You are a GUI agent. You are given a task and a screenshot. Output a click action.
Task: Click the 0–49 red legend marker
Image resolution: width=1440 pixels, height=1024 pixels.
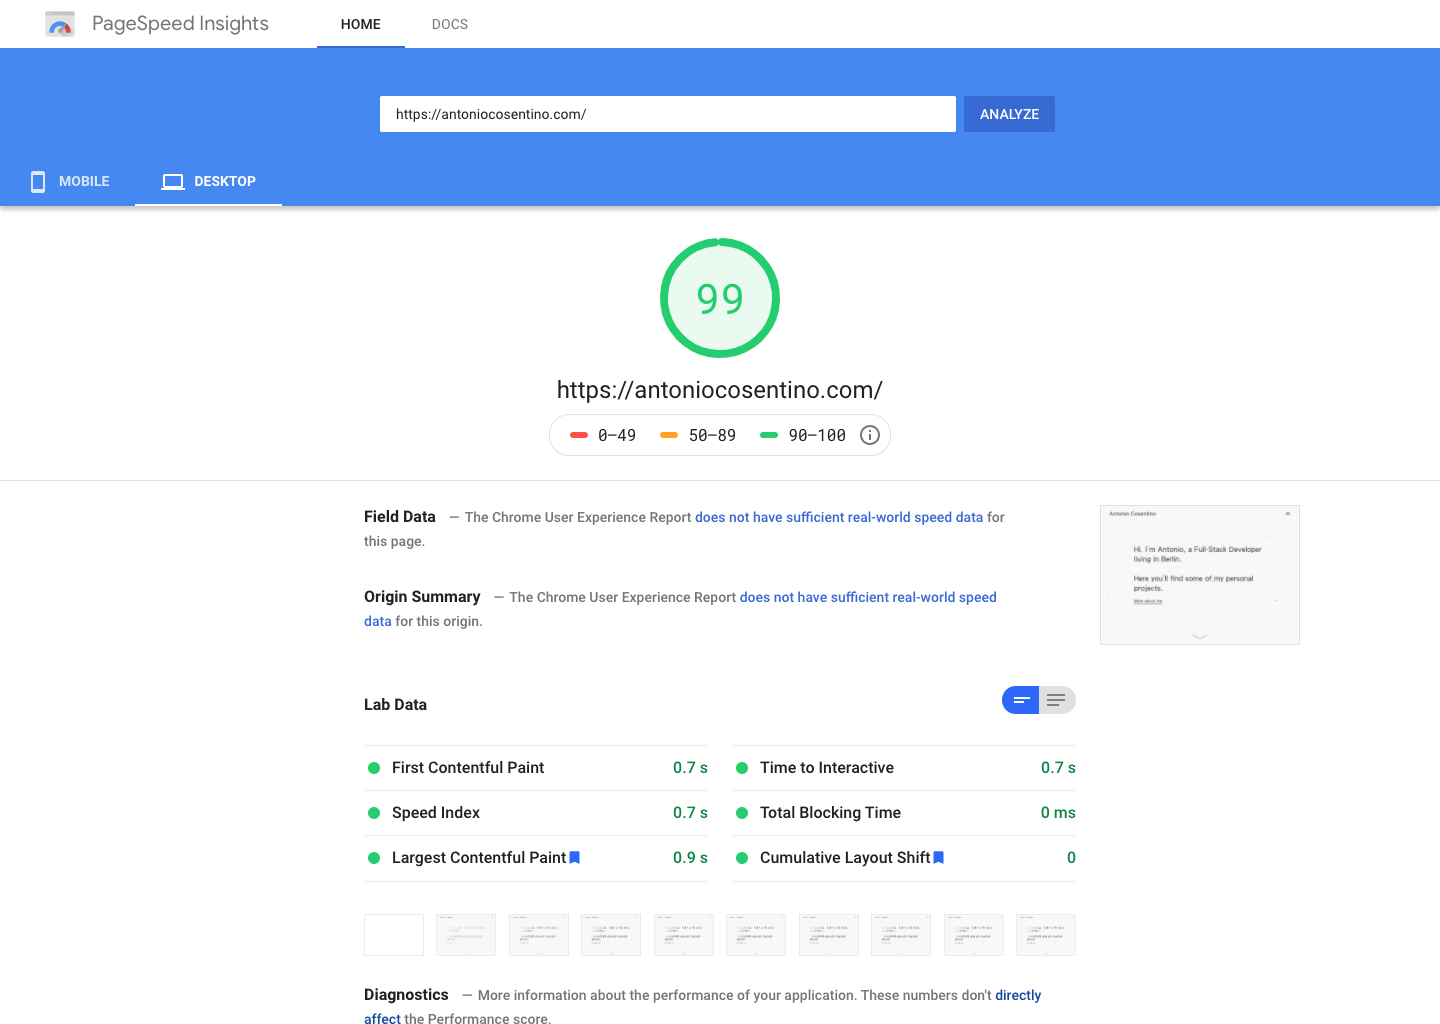point(579,435)
